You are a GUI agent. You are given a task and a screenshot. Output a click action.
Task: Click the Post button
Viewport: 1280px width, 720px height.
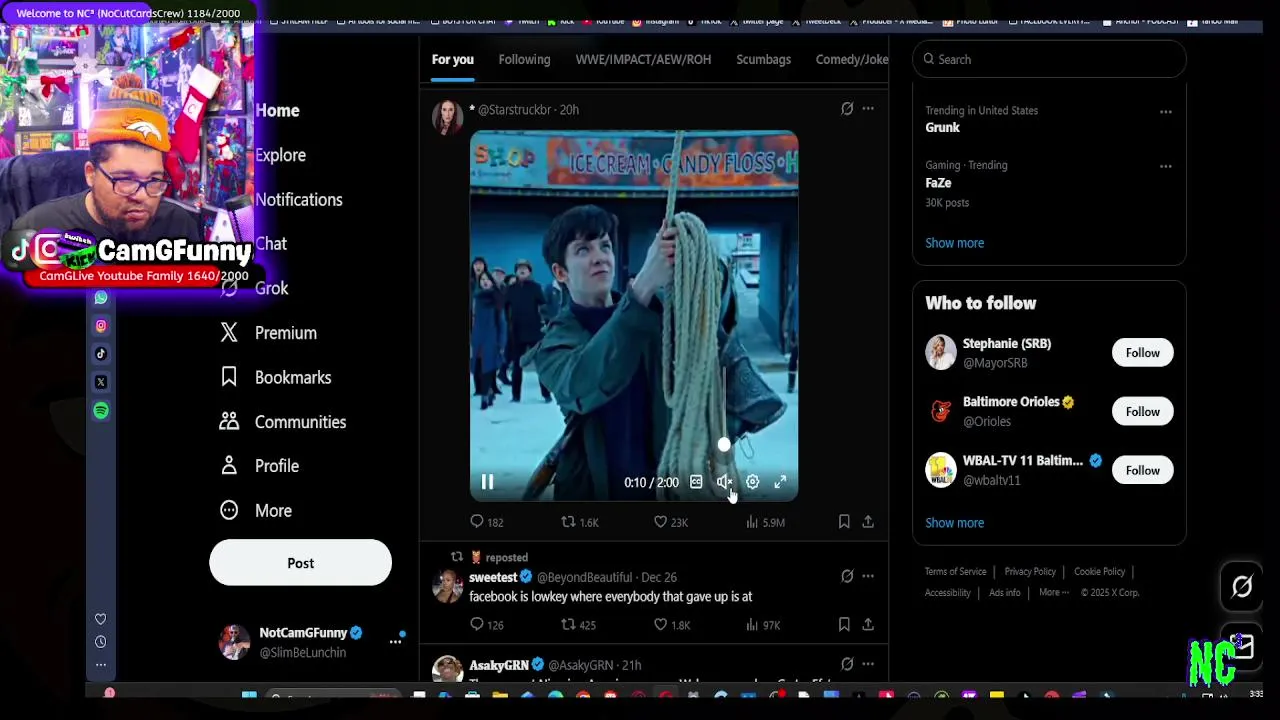coord(300,563)
